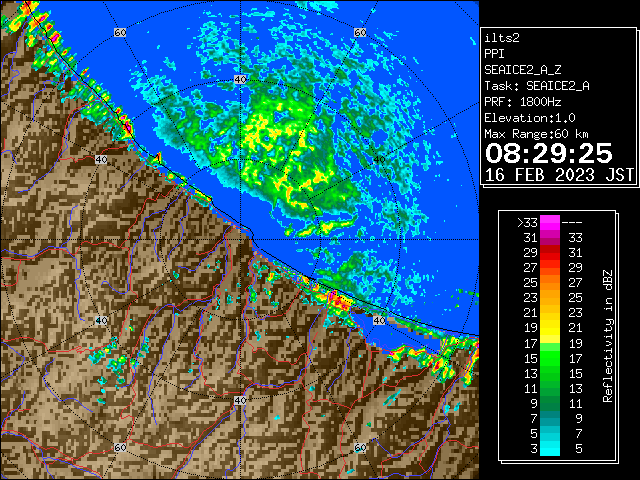Click the '3' label at legend bottom left

pos(534,449)
